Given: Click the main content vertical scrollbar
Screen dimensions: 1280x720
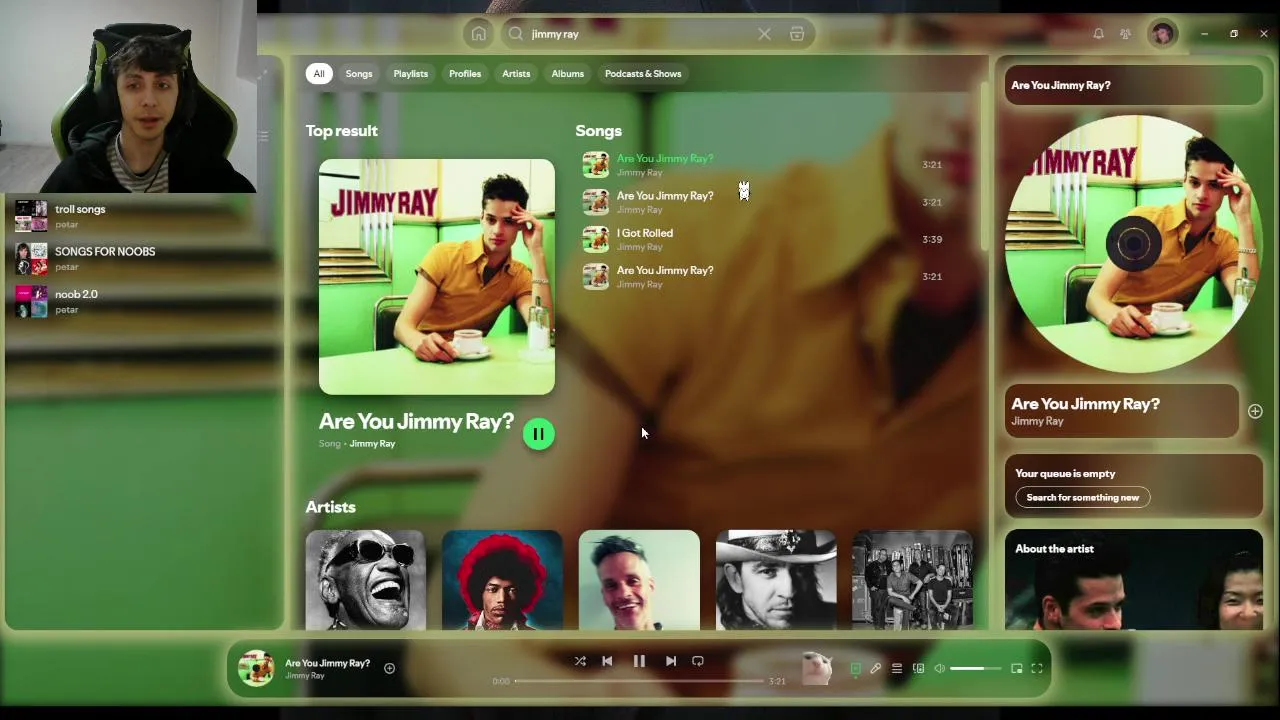Looking at the screenshot, I should [984, 165].
